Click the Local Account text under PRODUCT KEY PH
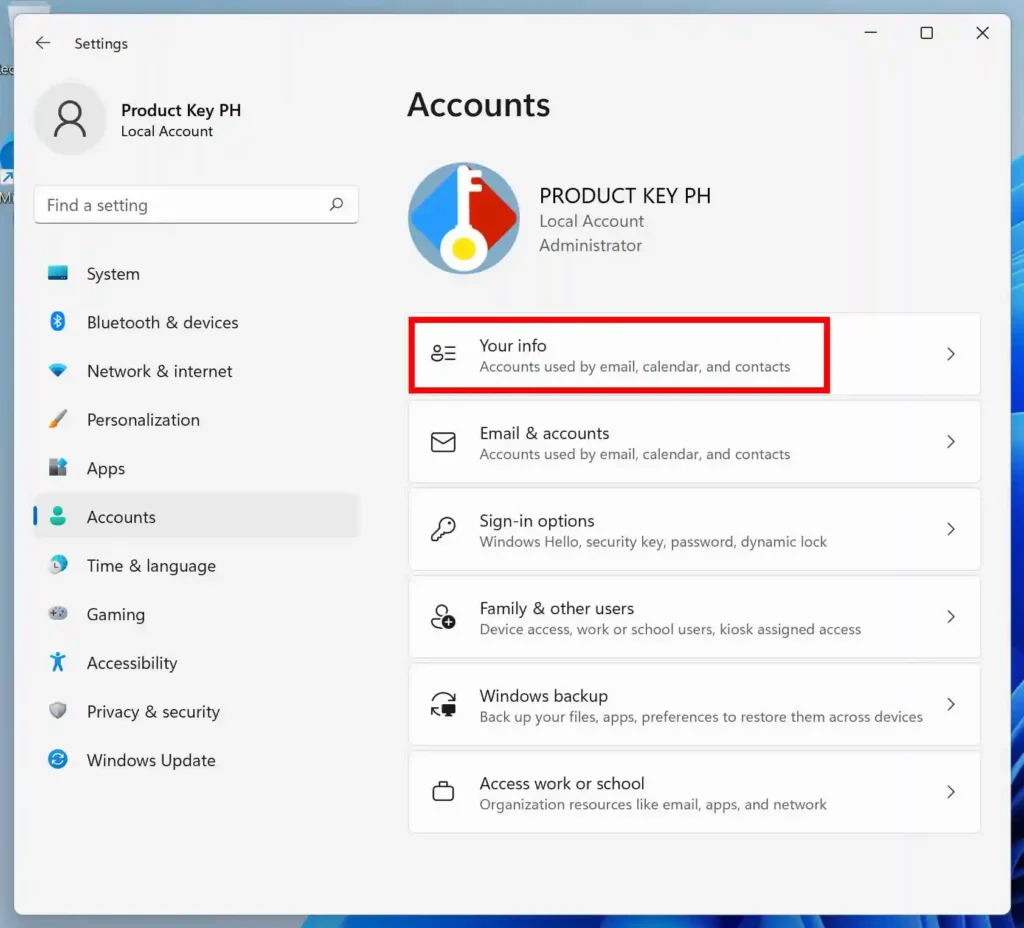The image size is (1024, 928). (x=591, y=221)
